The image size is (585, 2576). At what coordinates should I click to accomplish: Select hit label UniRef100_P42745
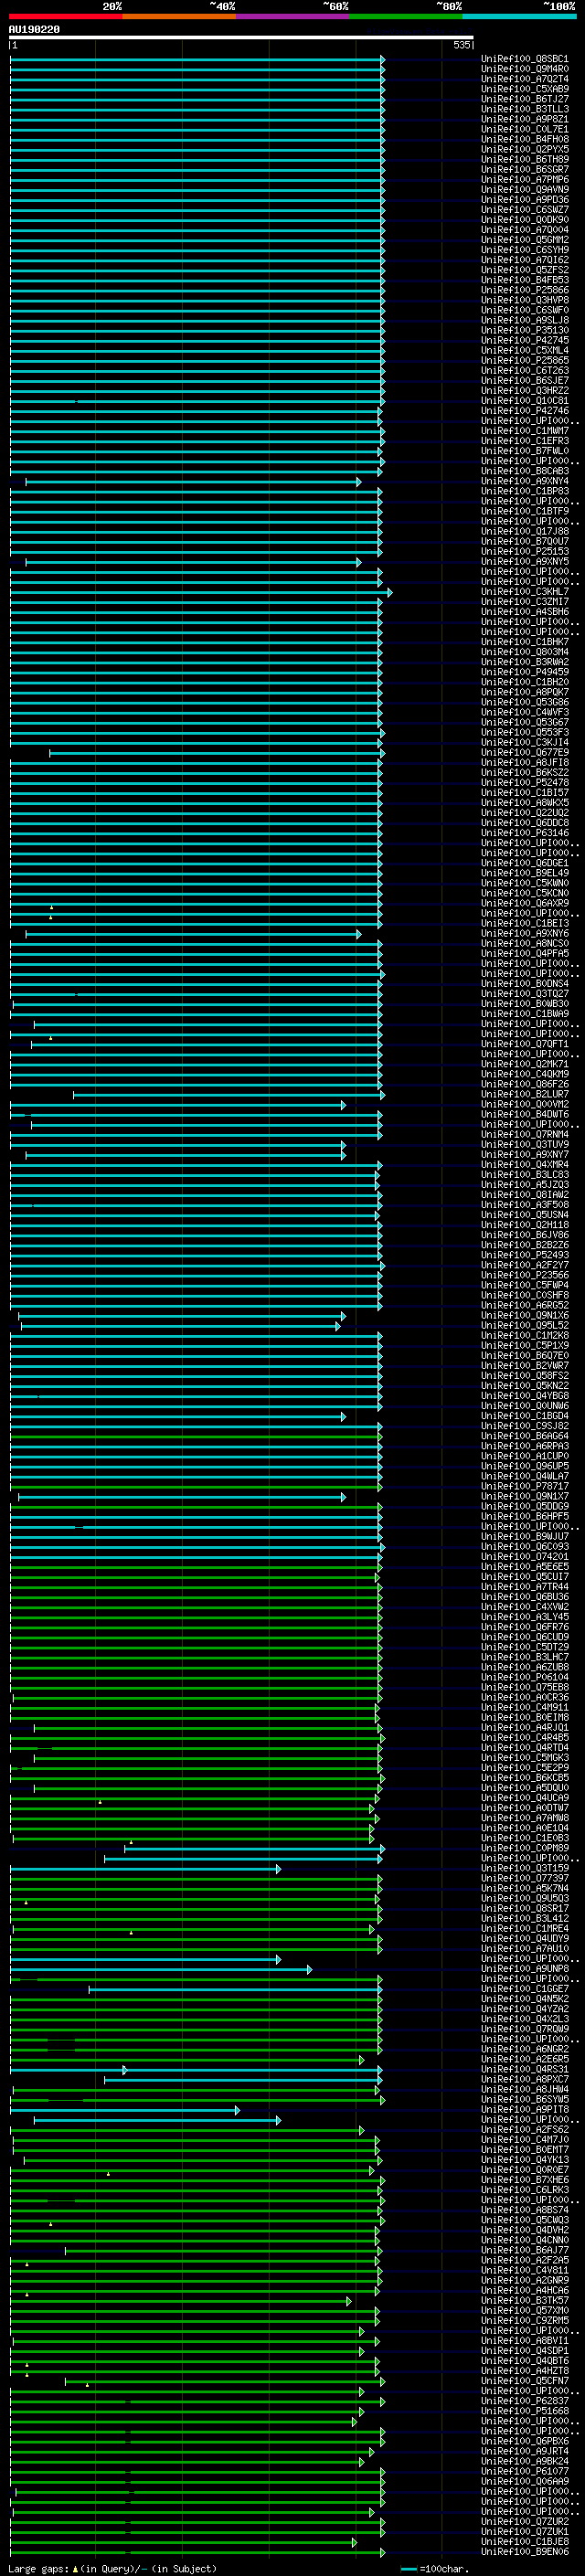525,340
